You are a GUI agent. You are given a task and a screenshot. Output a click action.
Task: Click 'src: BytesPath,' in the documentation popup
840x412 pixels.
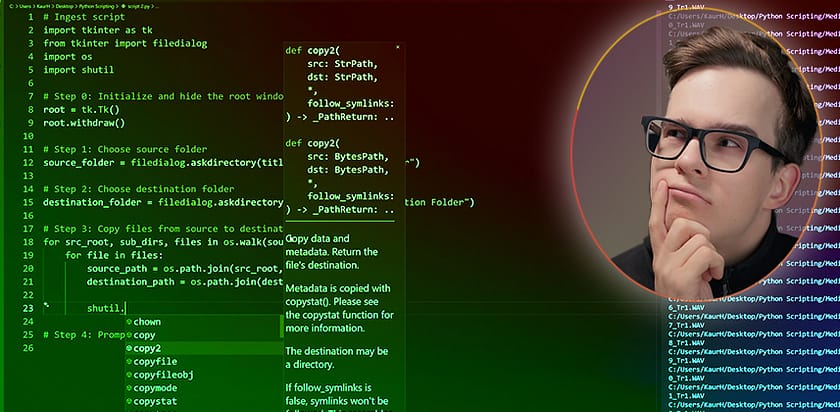pyautogui.click(x=348, y=156)
